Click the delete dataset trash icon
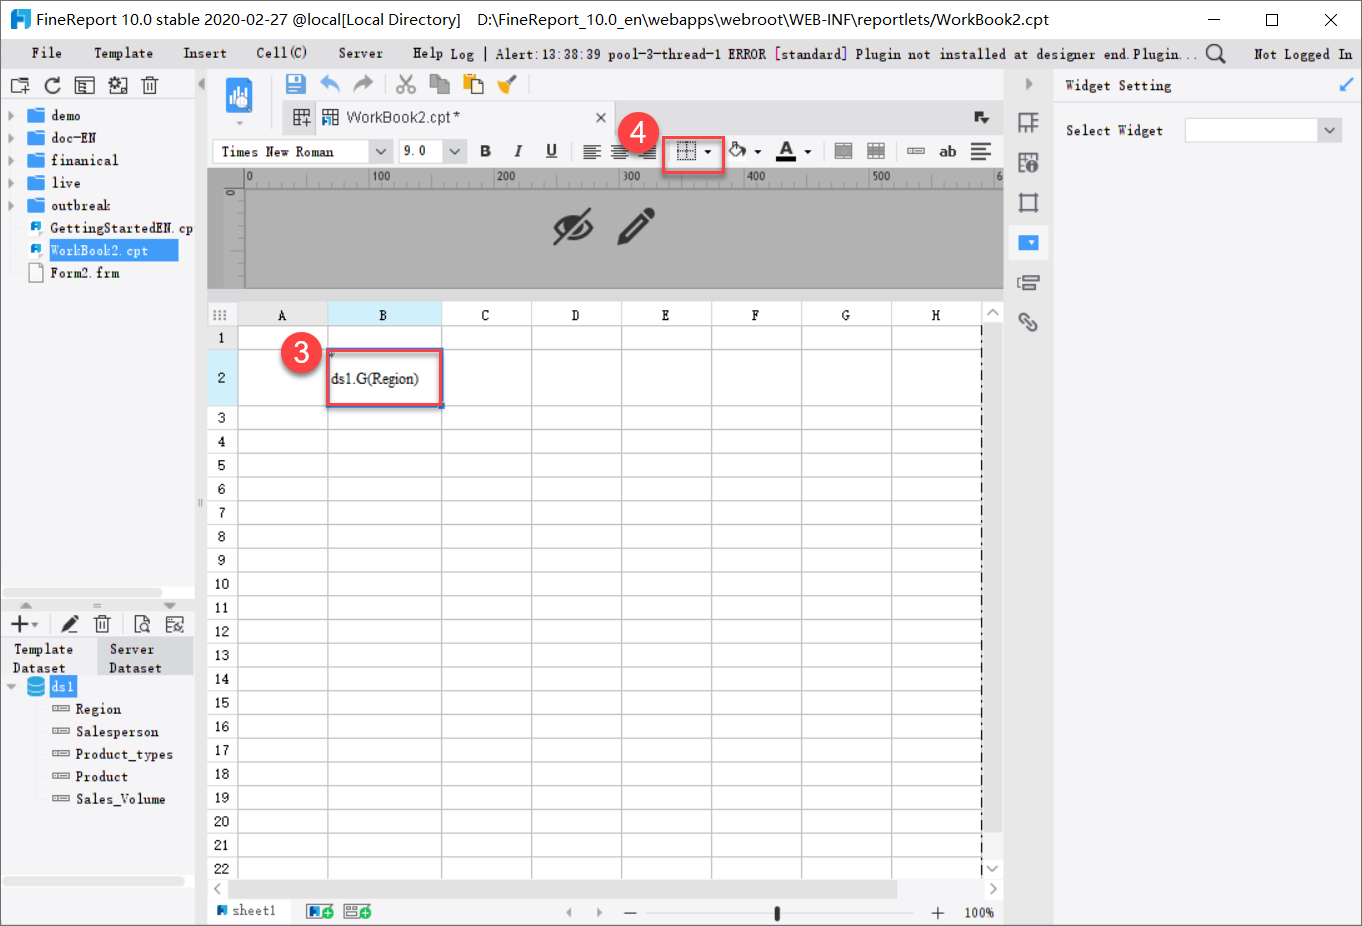The image size is (1362, 926). click(x=102, y=623)
